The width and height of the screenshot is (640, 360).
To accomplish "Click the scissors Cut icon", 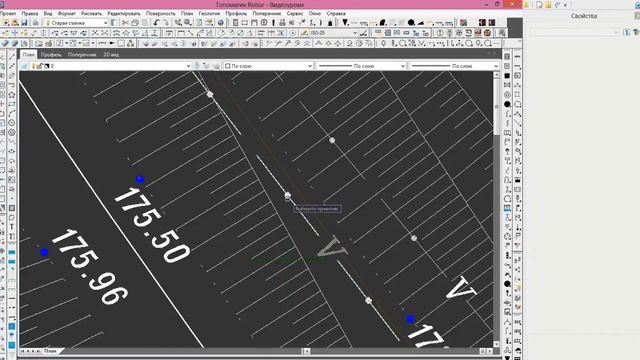I will pos(125,23).
